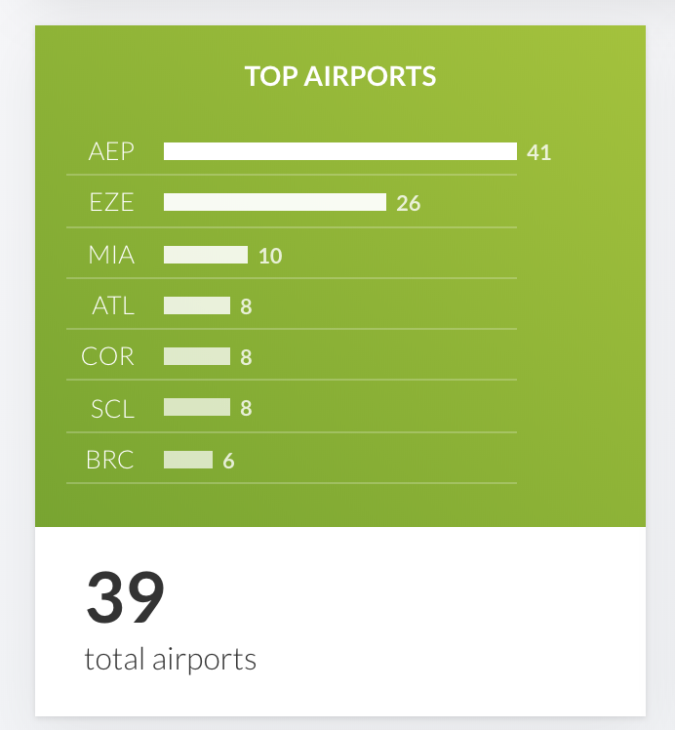Click the SCL airport label
The height and width of the screenshot is (730, 675).
(x=113, y=409)
